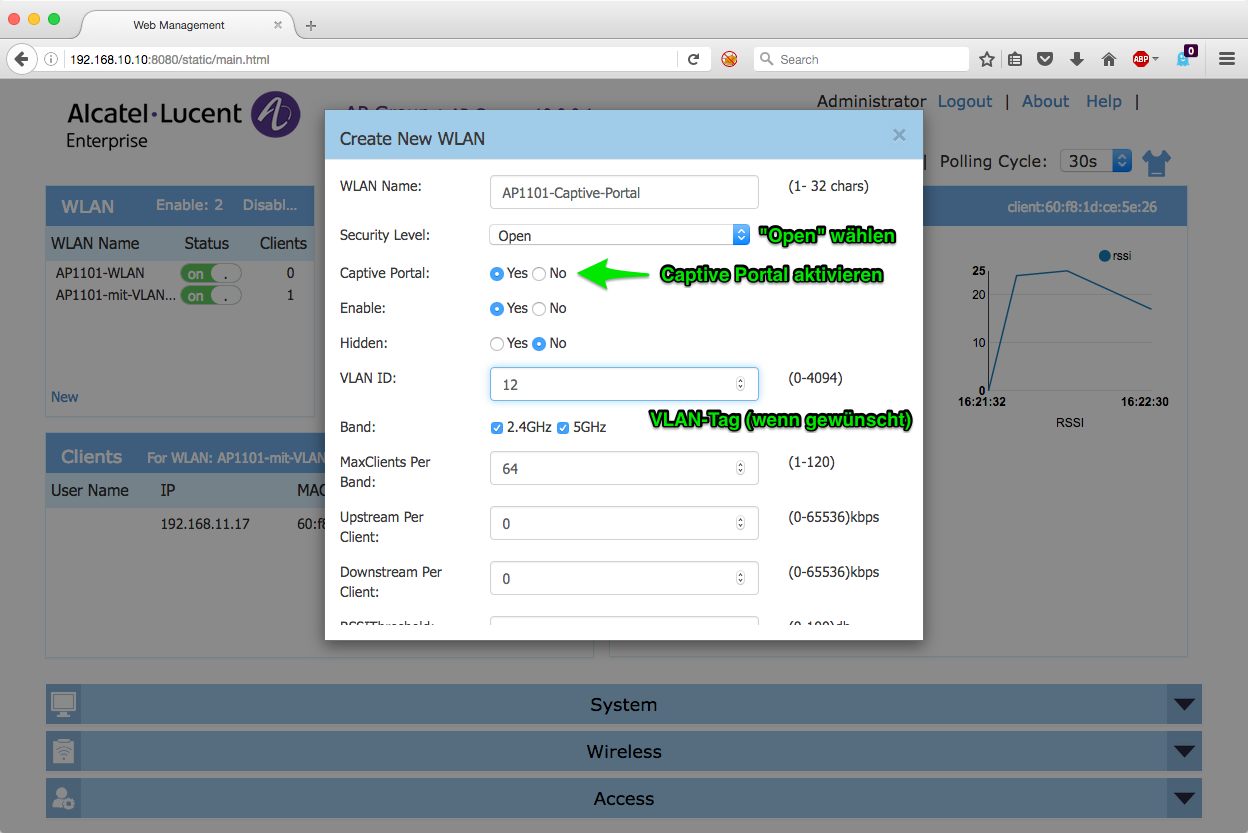Select the Web Management tab

click(x=179, y=25)
